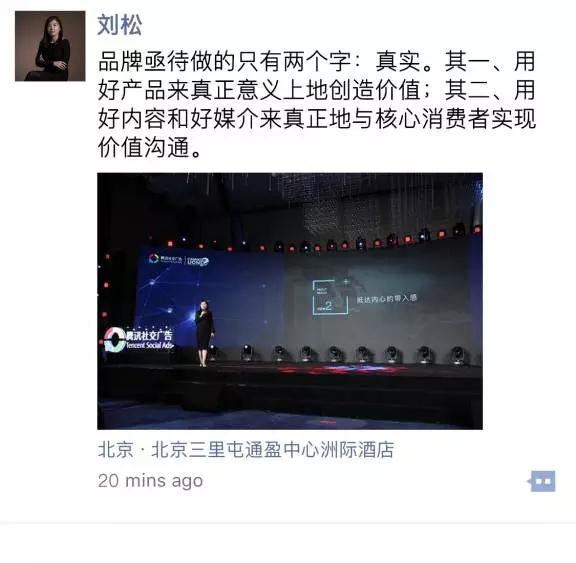The width and height of the screenshot is (576, 563).
Task: Open the profile via the 刘松 name
Action: click(119, 25)
